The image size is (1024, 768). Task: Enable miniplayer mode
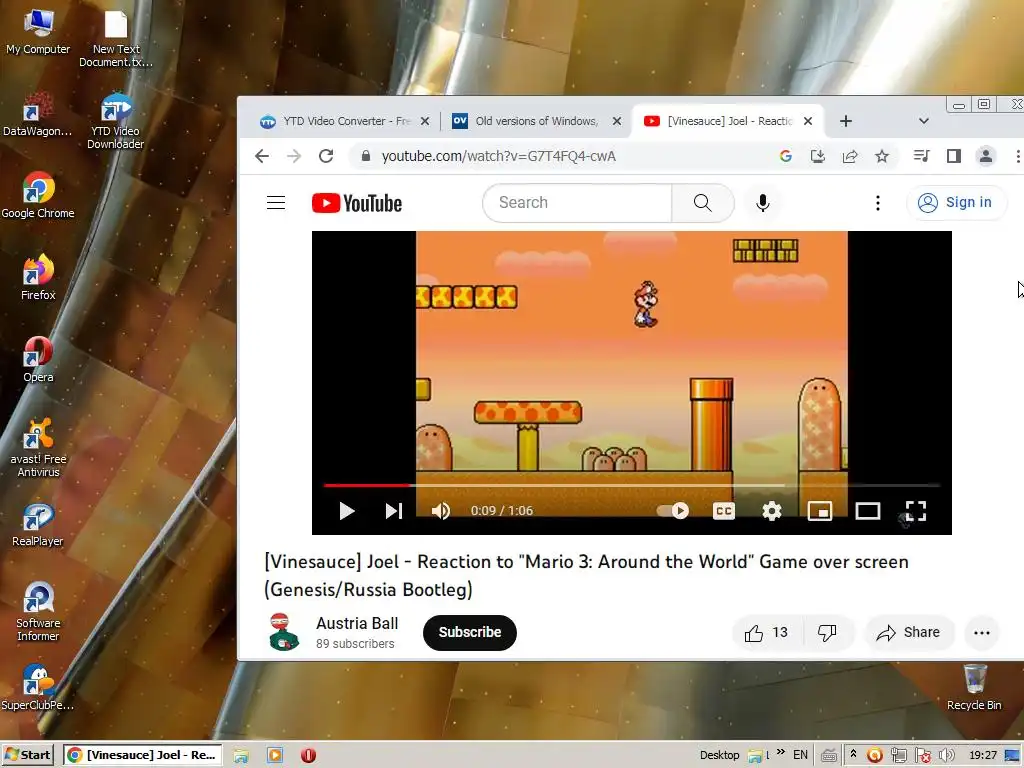820,511
